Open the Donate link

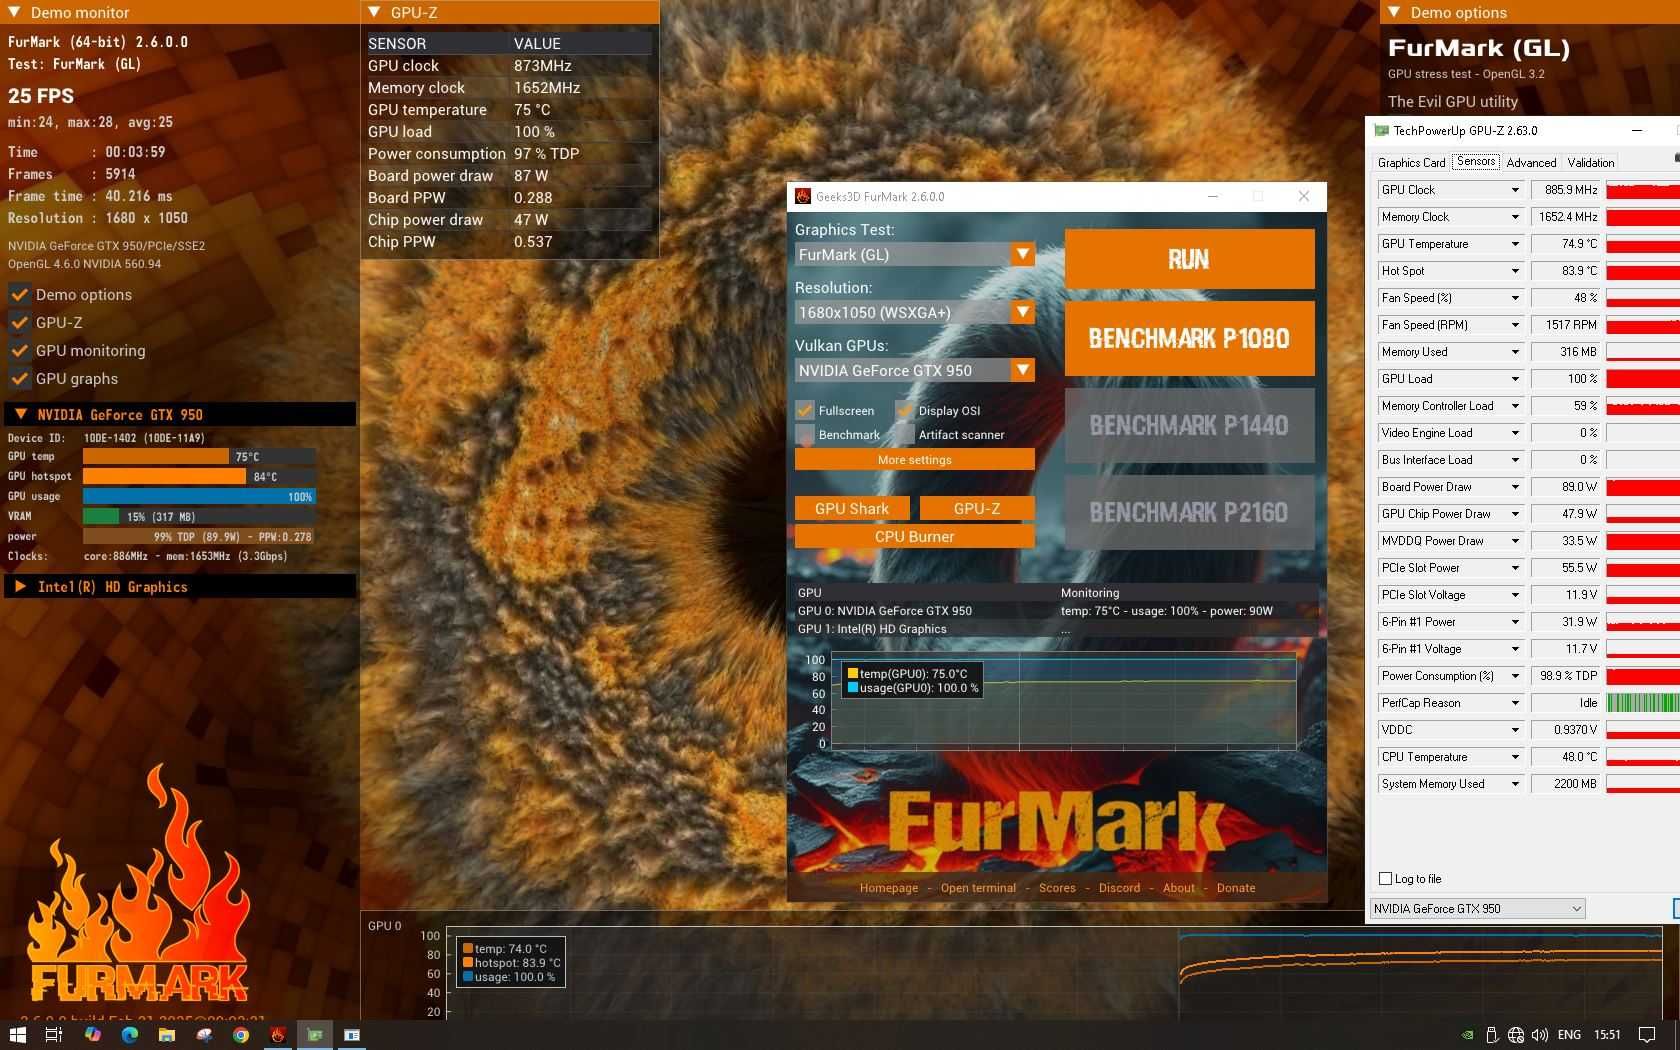tap(1236, 888)
